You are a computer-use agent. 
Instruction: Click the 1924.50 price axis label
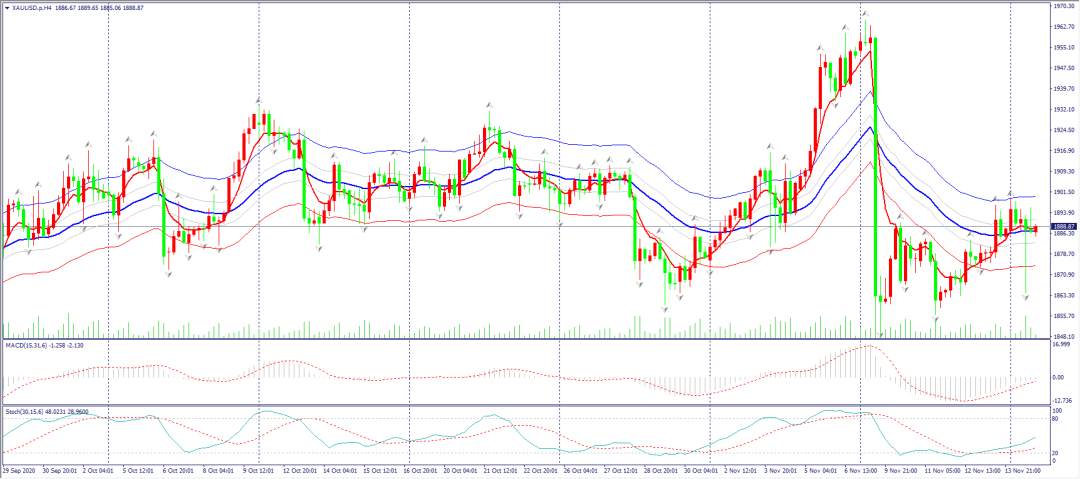pos(1065,130)
